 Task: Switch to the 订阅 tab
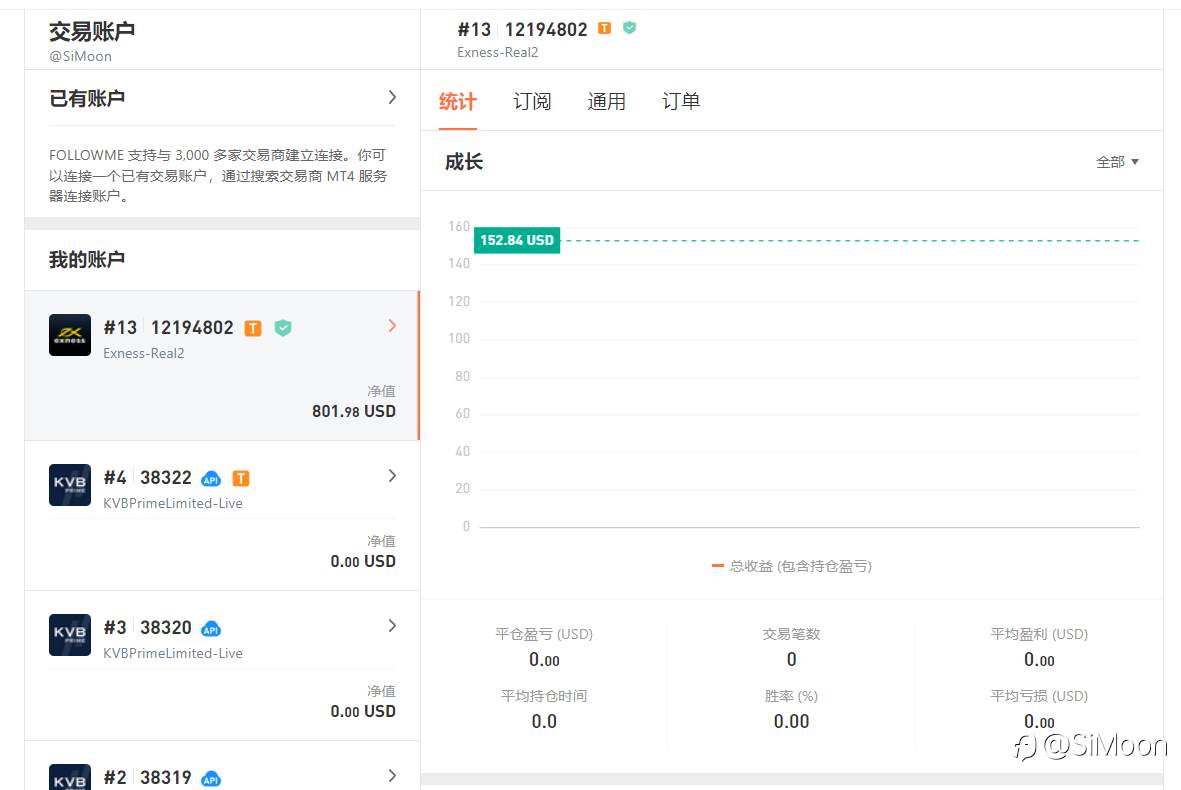(x=532, y=102)
